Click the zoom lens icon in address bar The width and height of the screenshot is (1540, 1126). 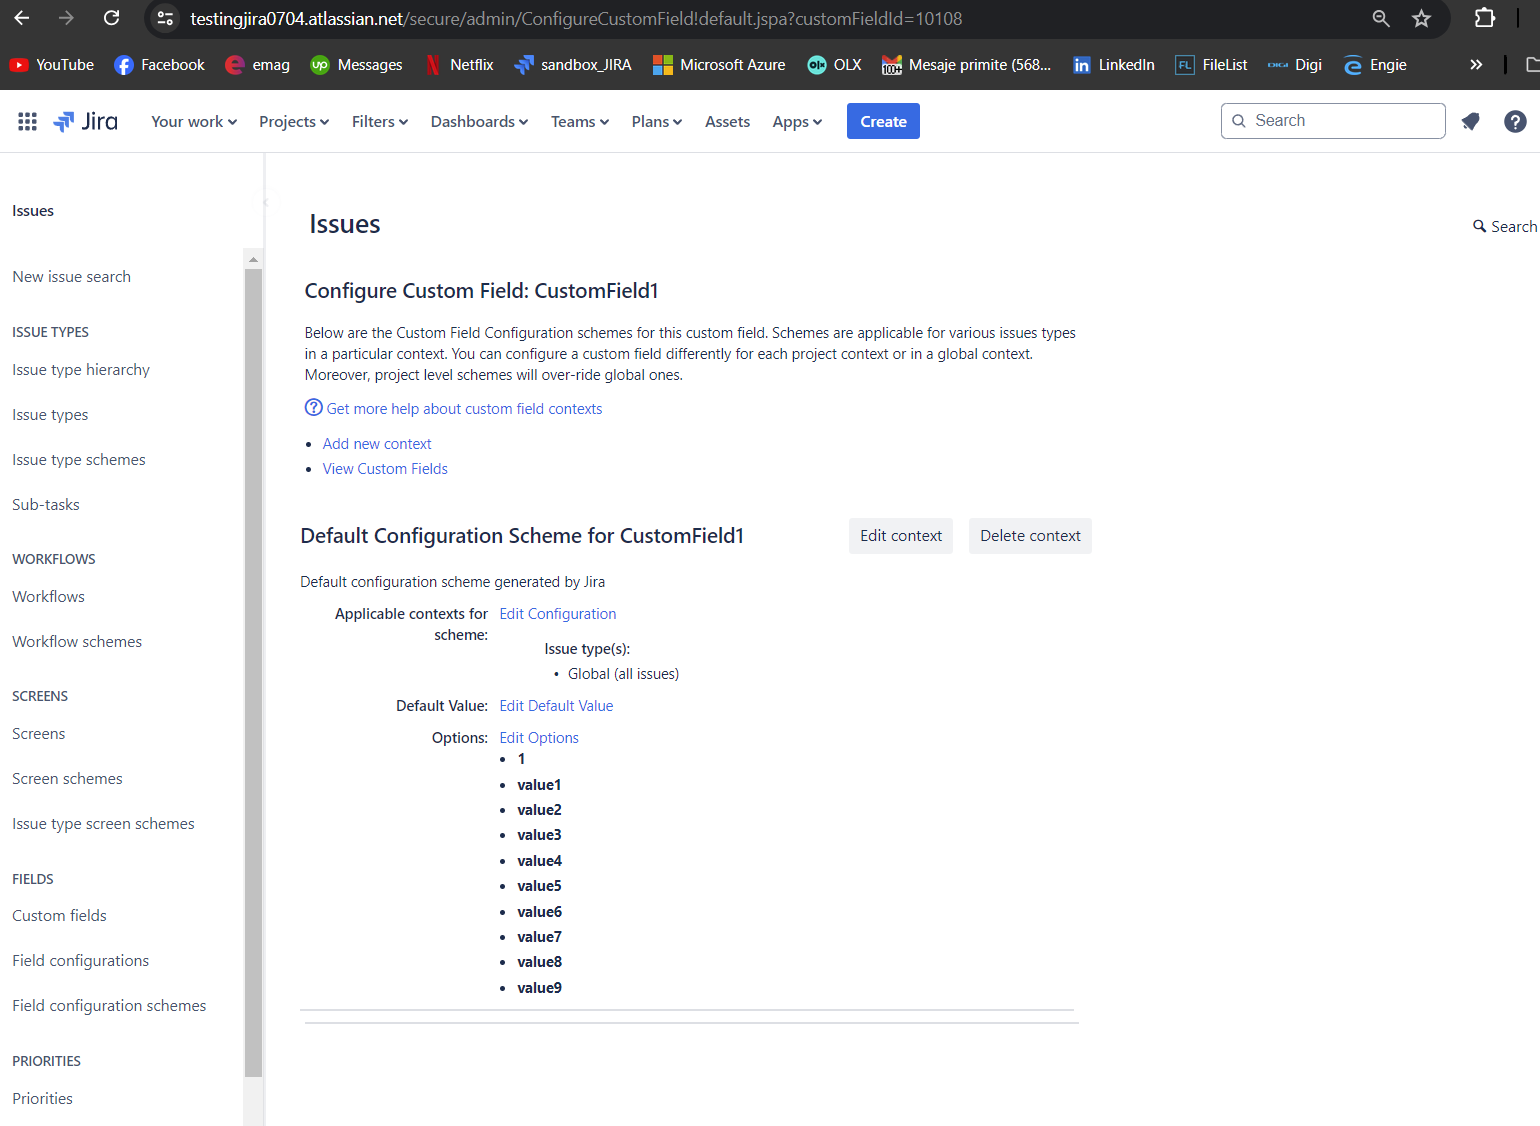(x=1380, y=18)
